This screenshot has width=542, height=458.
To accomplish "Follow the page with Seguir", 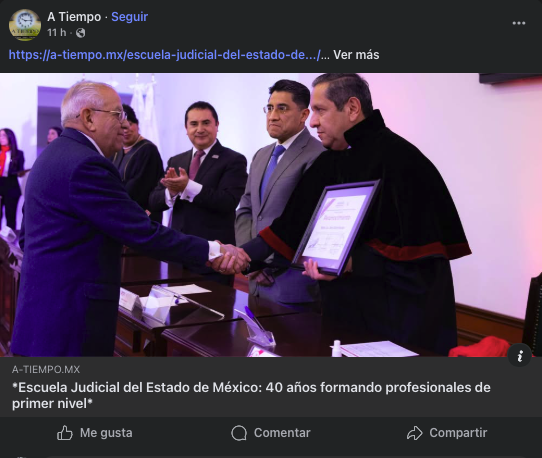I will tap(130, 17).
